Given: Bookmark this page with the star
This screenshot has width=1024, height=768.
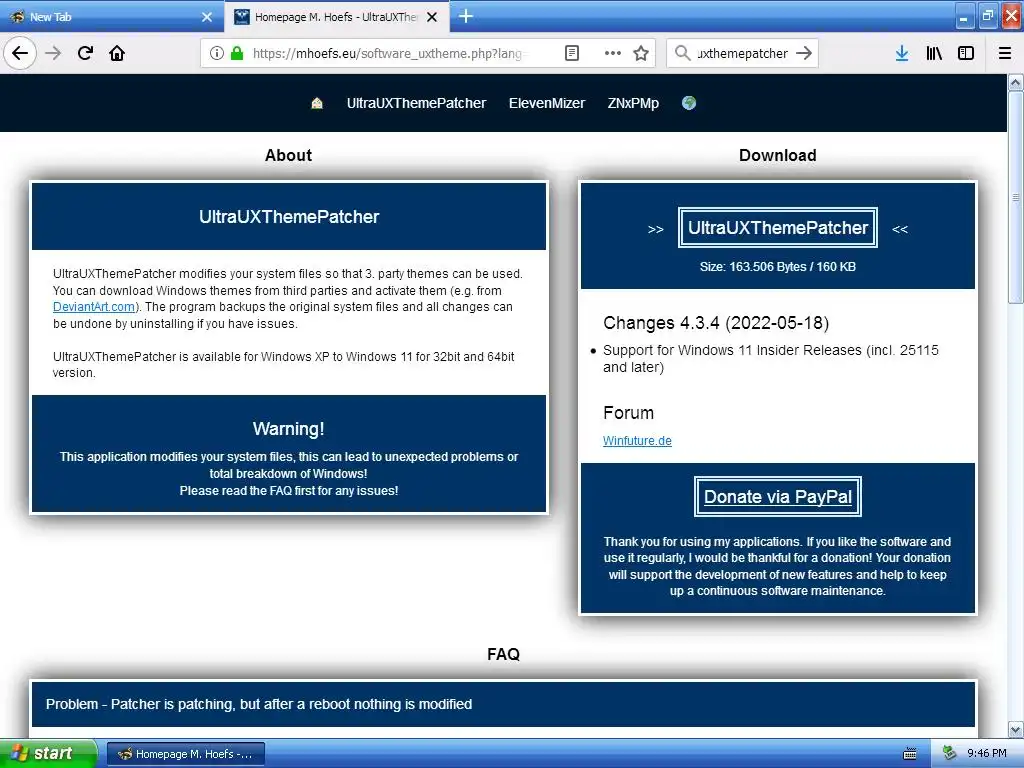Looking at the screenshot, I should click(x=641, y=53).
